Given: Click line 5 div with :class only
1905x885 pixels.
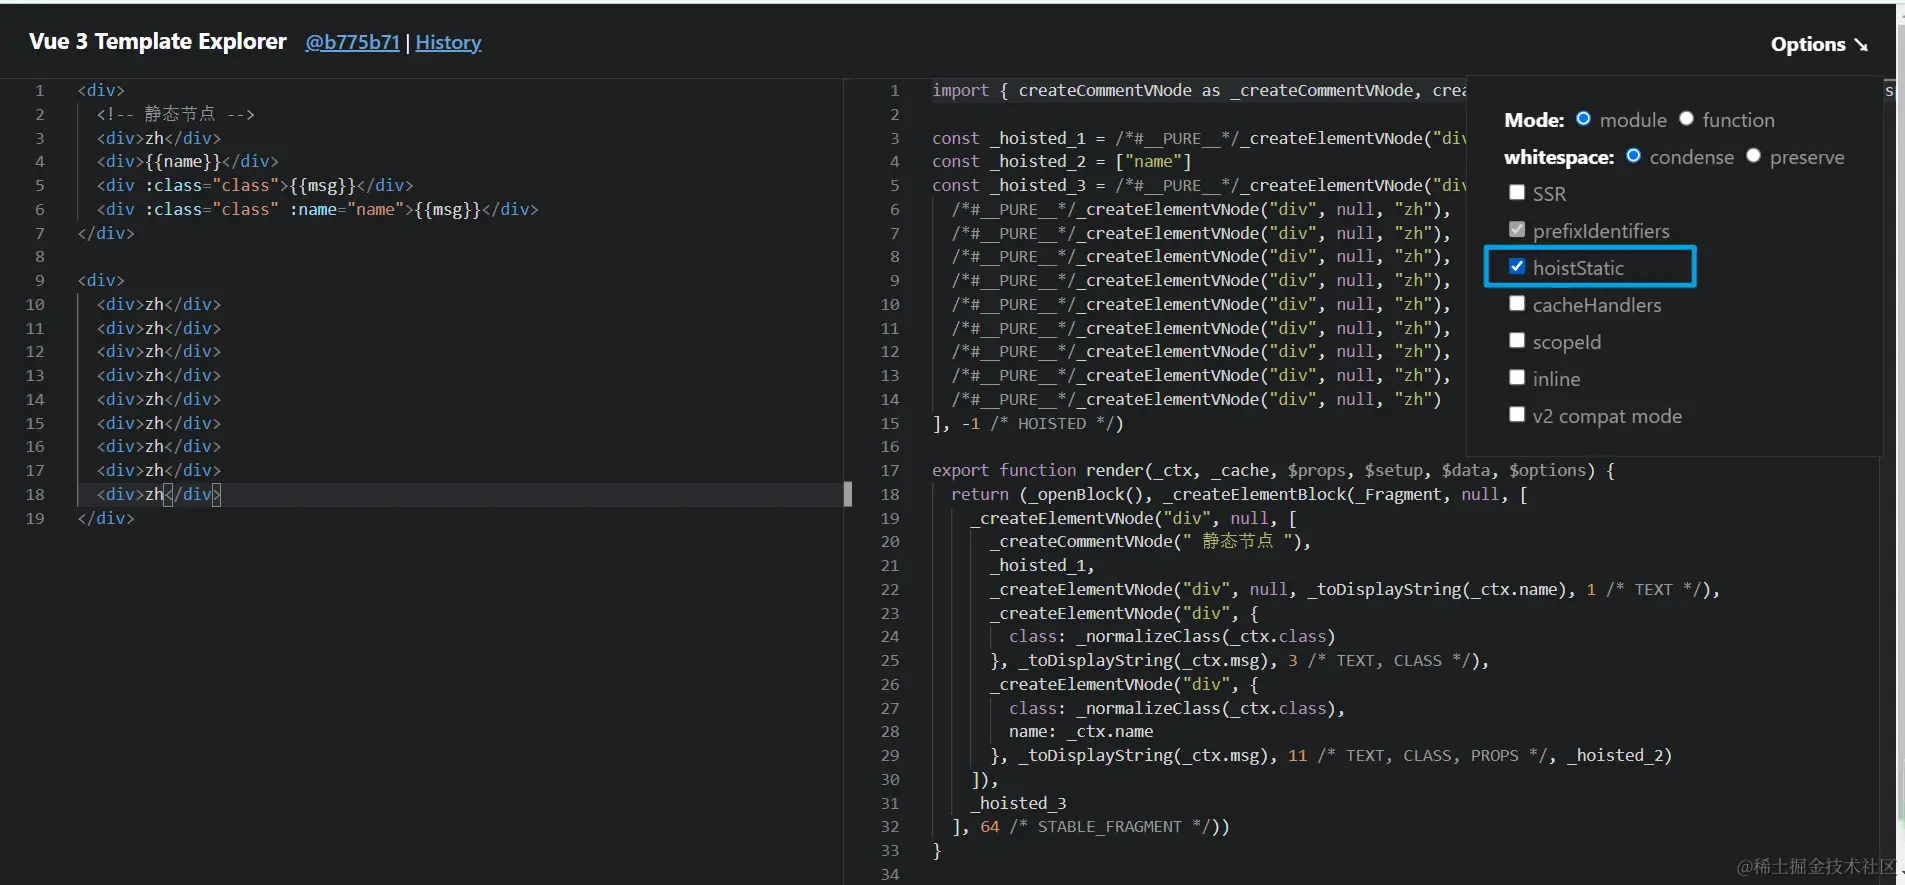Looking at the screenshot, I should coord(255,185).
